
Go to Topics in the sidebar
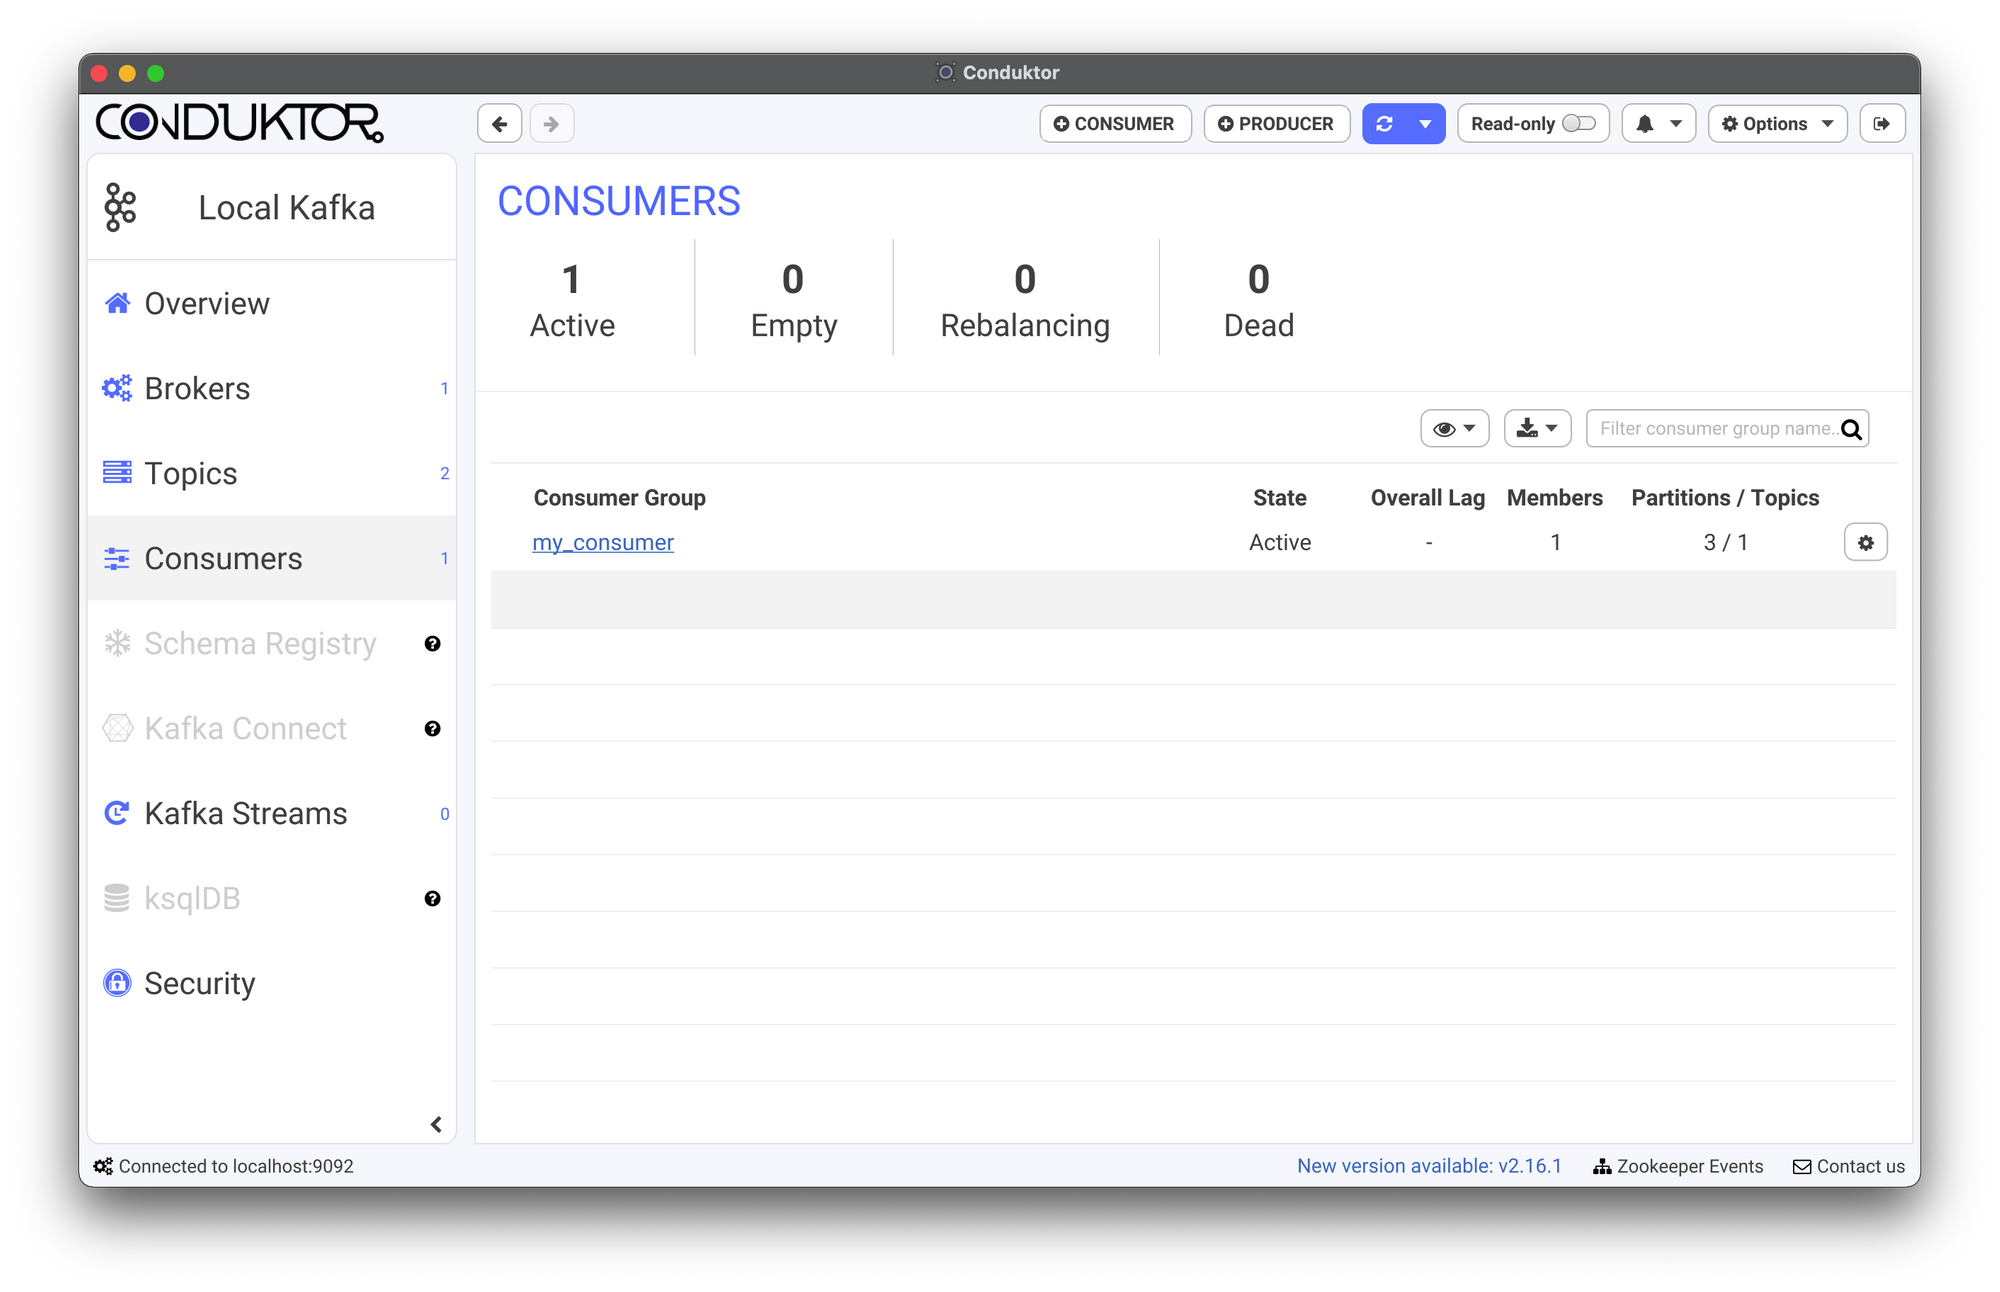191,474
